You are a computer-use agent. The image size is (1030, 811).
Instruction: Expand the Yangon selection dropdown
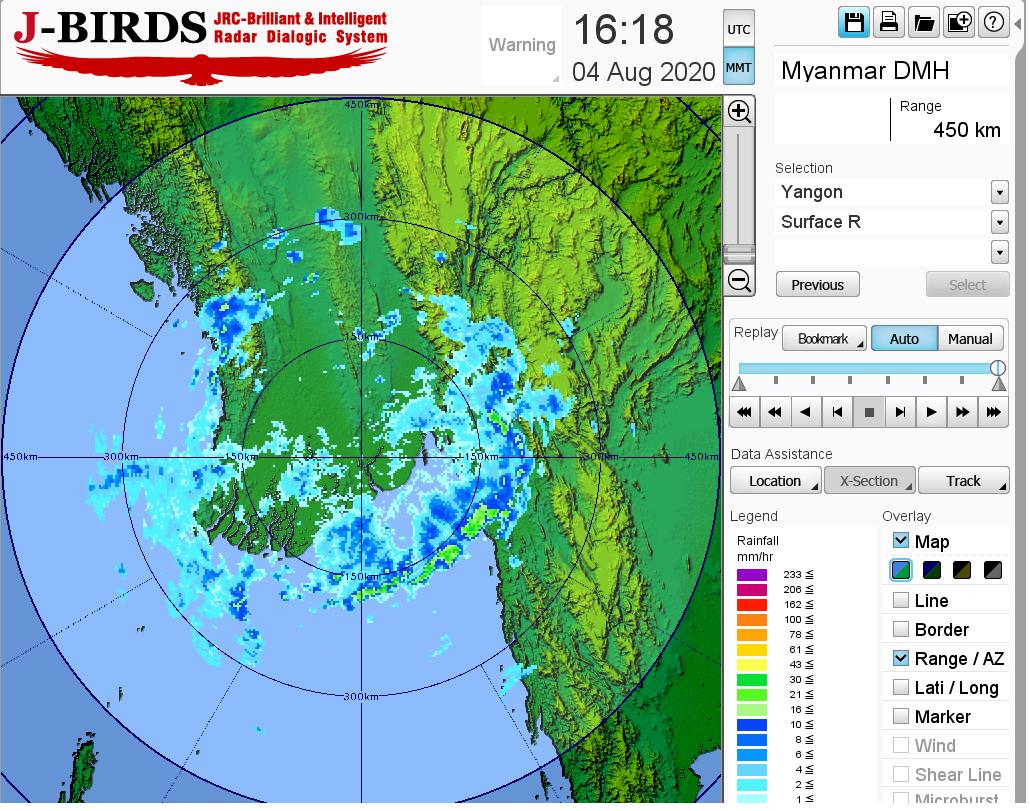(x=999, y=192)
